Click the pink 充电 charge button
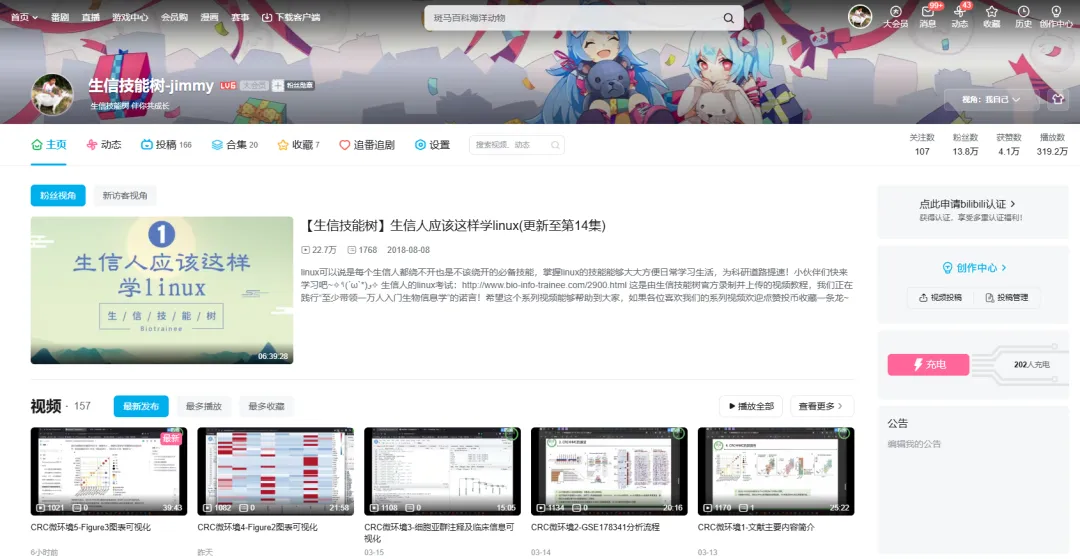Screen dimensions: 1080x559 coord(928,364)
